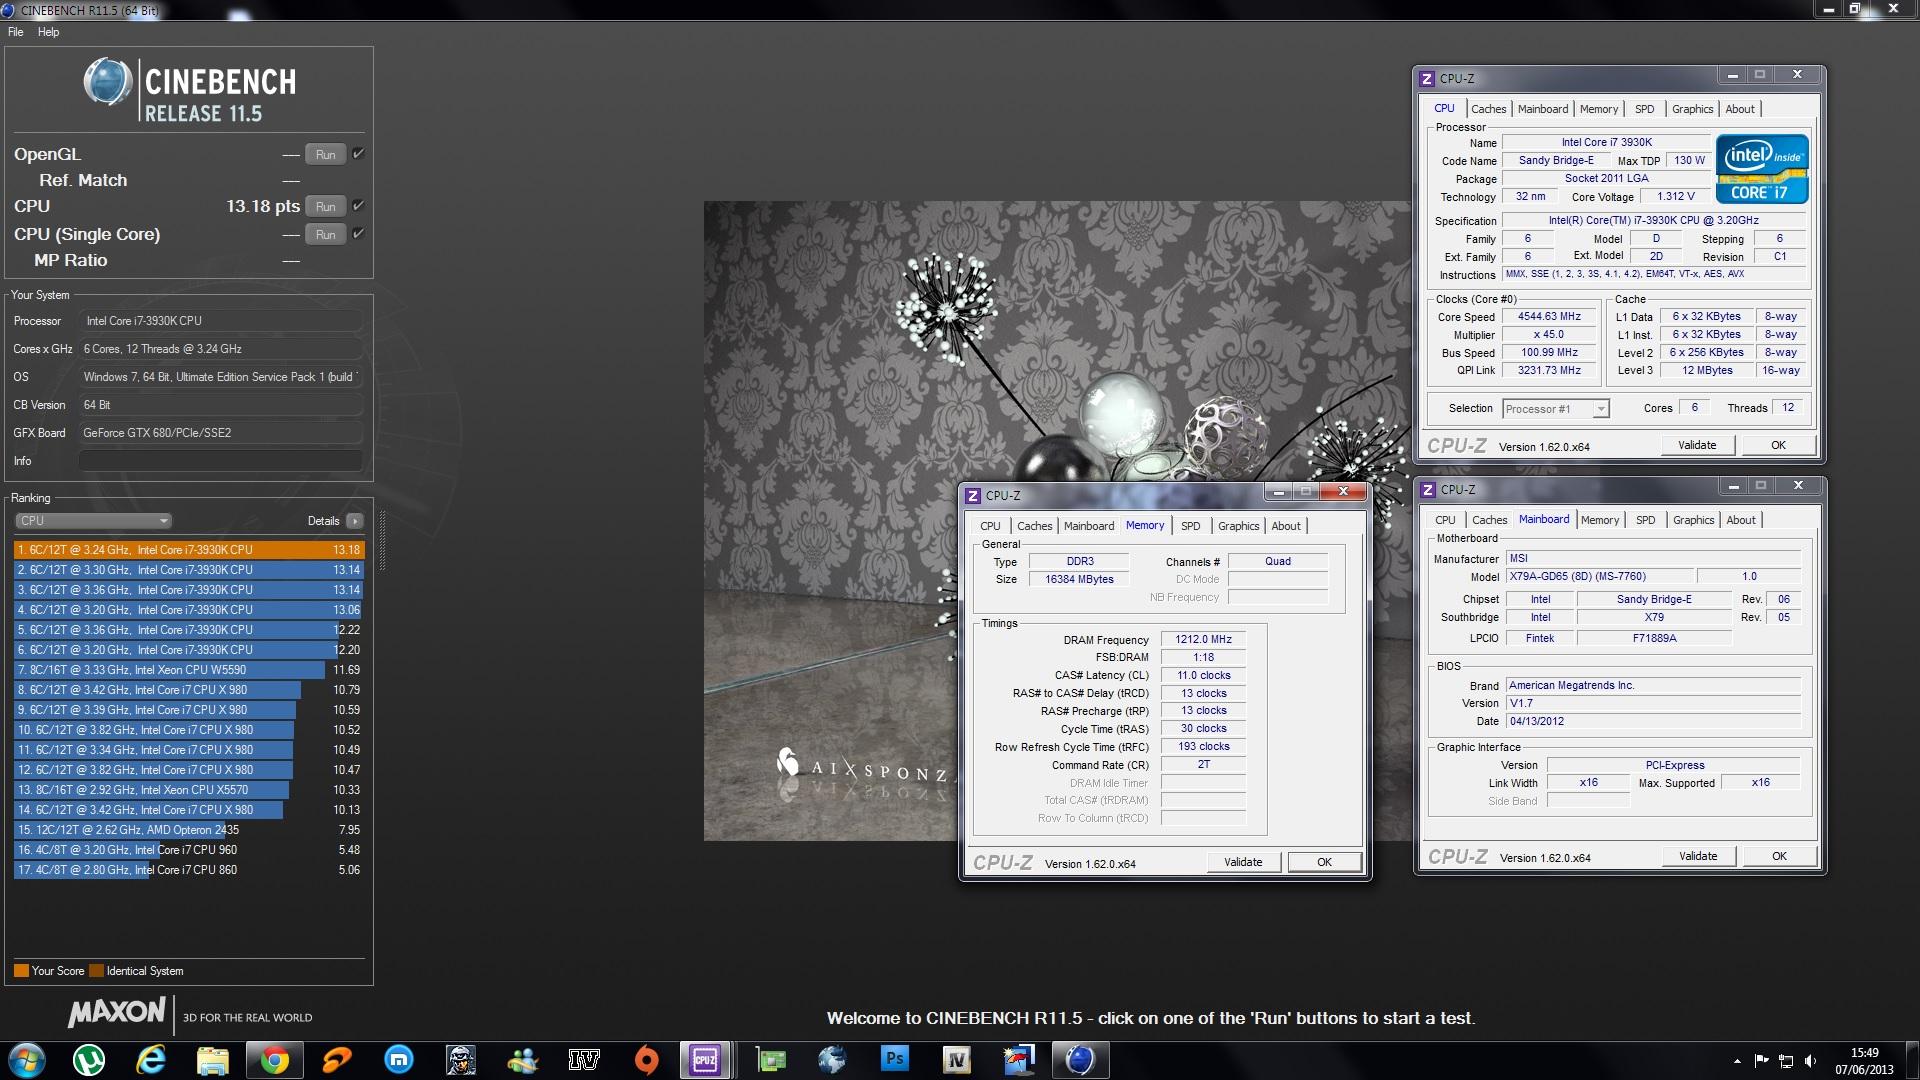Switch to Caches tab in CPU window
The image size is (1920, 1080).
coord(1488,109)
